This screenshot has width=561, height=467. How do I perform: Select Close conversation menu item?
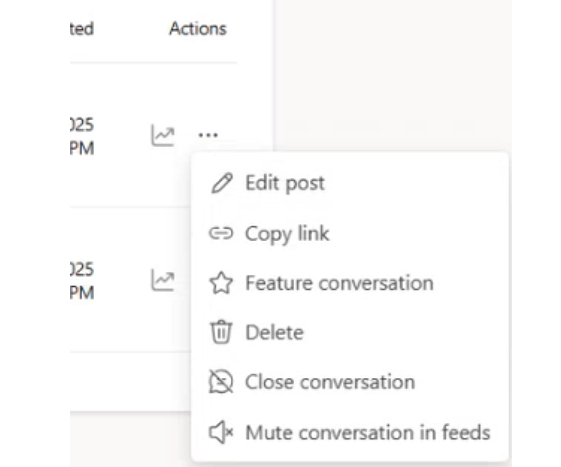coord(330,382)
